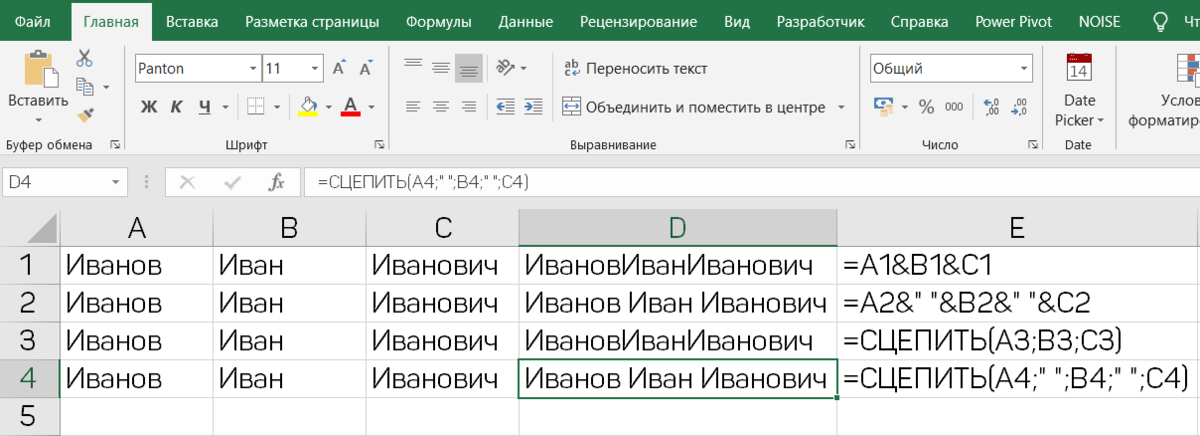1200x436 pixels.
Task: Click Объединить и поместить в центре button
Action: (x=694, y=106)
